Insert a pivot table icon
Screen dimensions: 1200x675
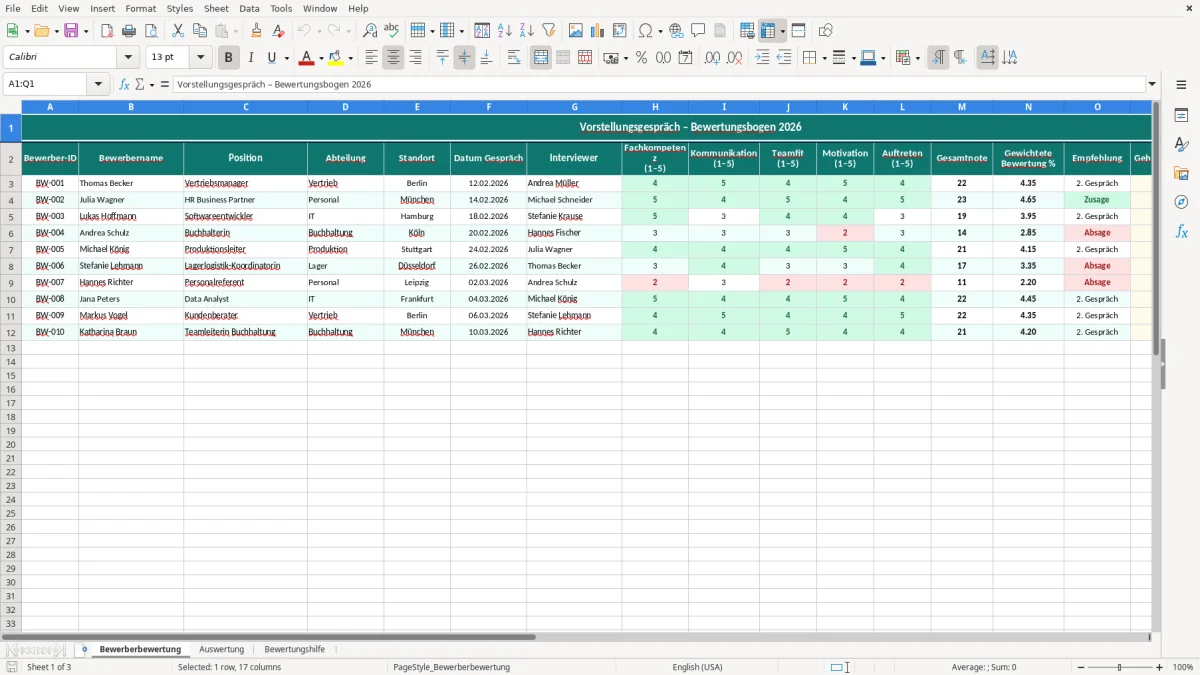coord(620,31)
